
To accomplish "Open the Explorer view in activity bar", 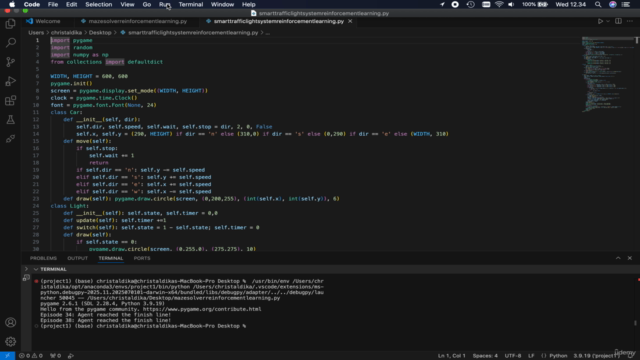I will tap(11, 24).
